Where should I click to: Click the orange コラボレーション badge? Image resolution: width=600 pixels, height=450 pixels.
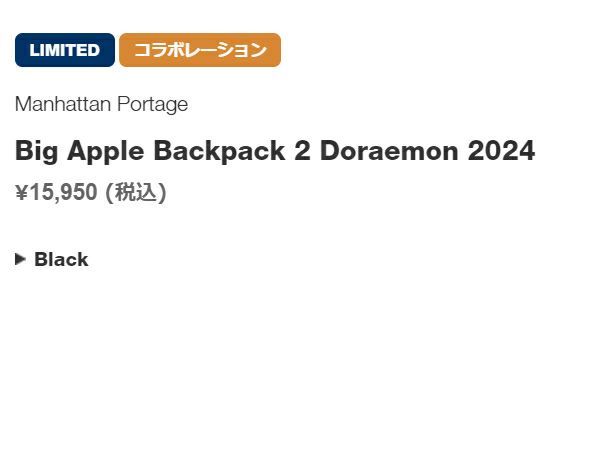point(200,50)
